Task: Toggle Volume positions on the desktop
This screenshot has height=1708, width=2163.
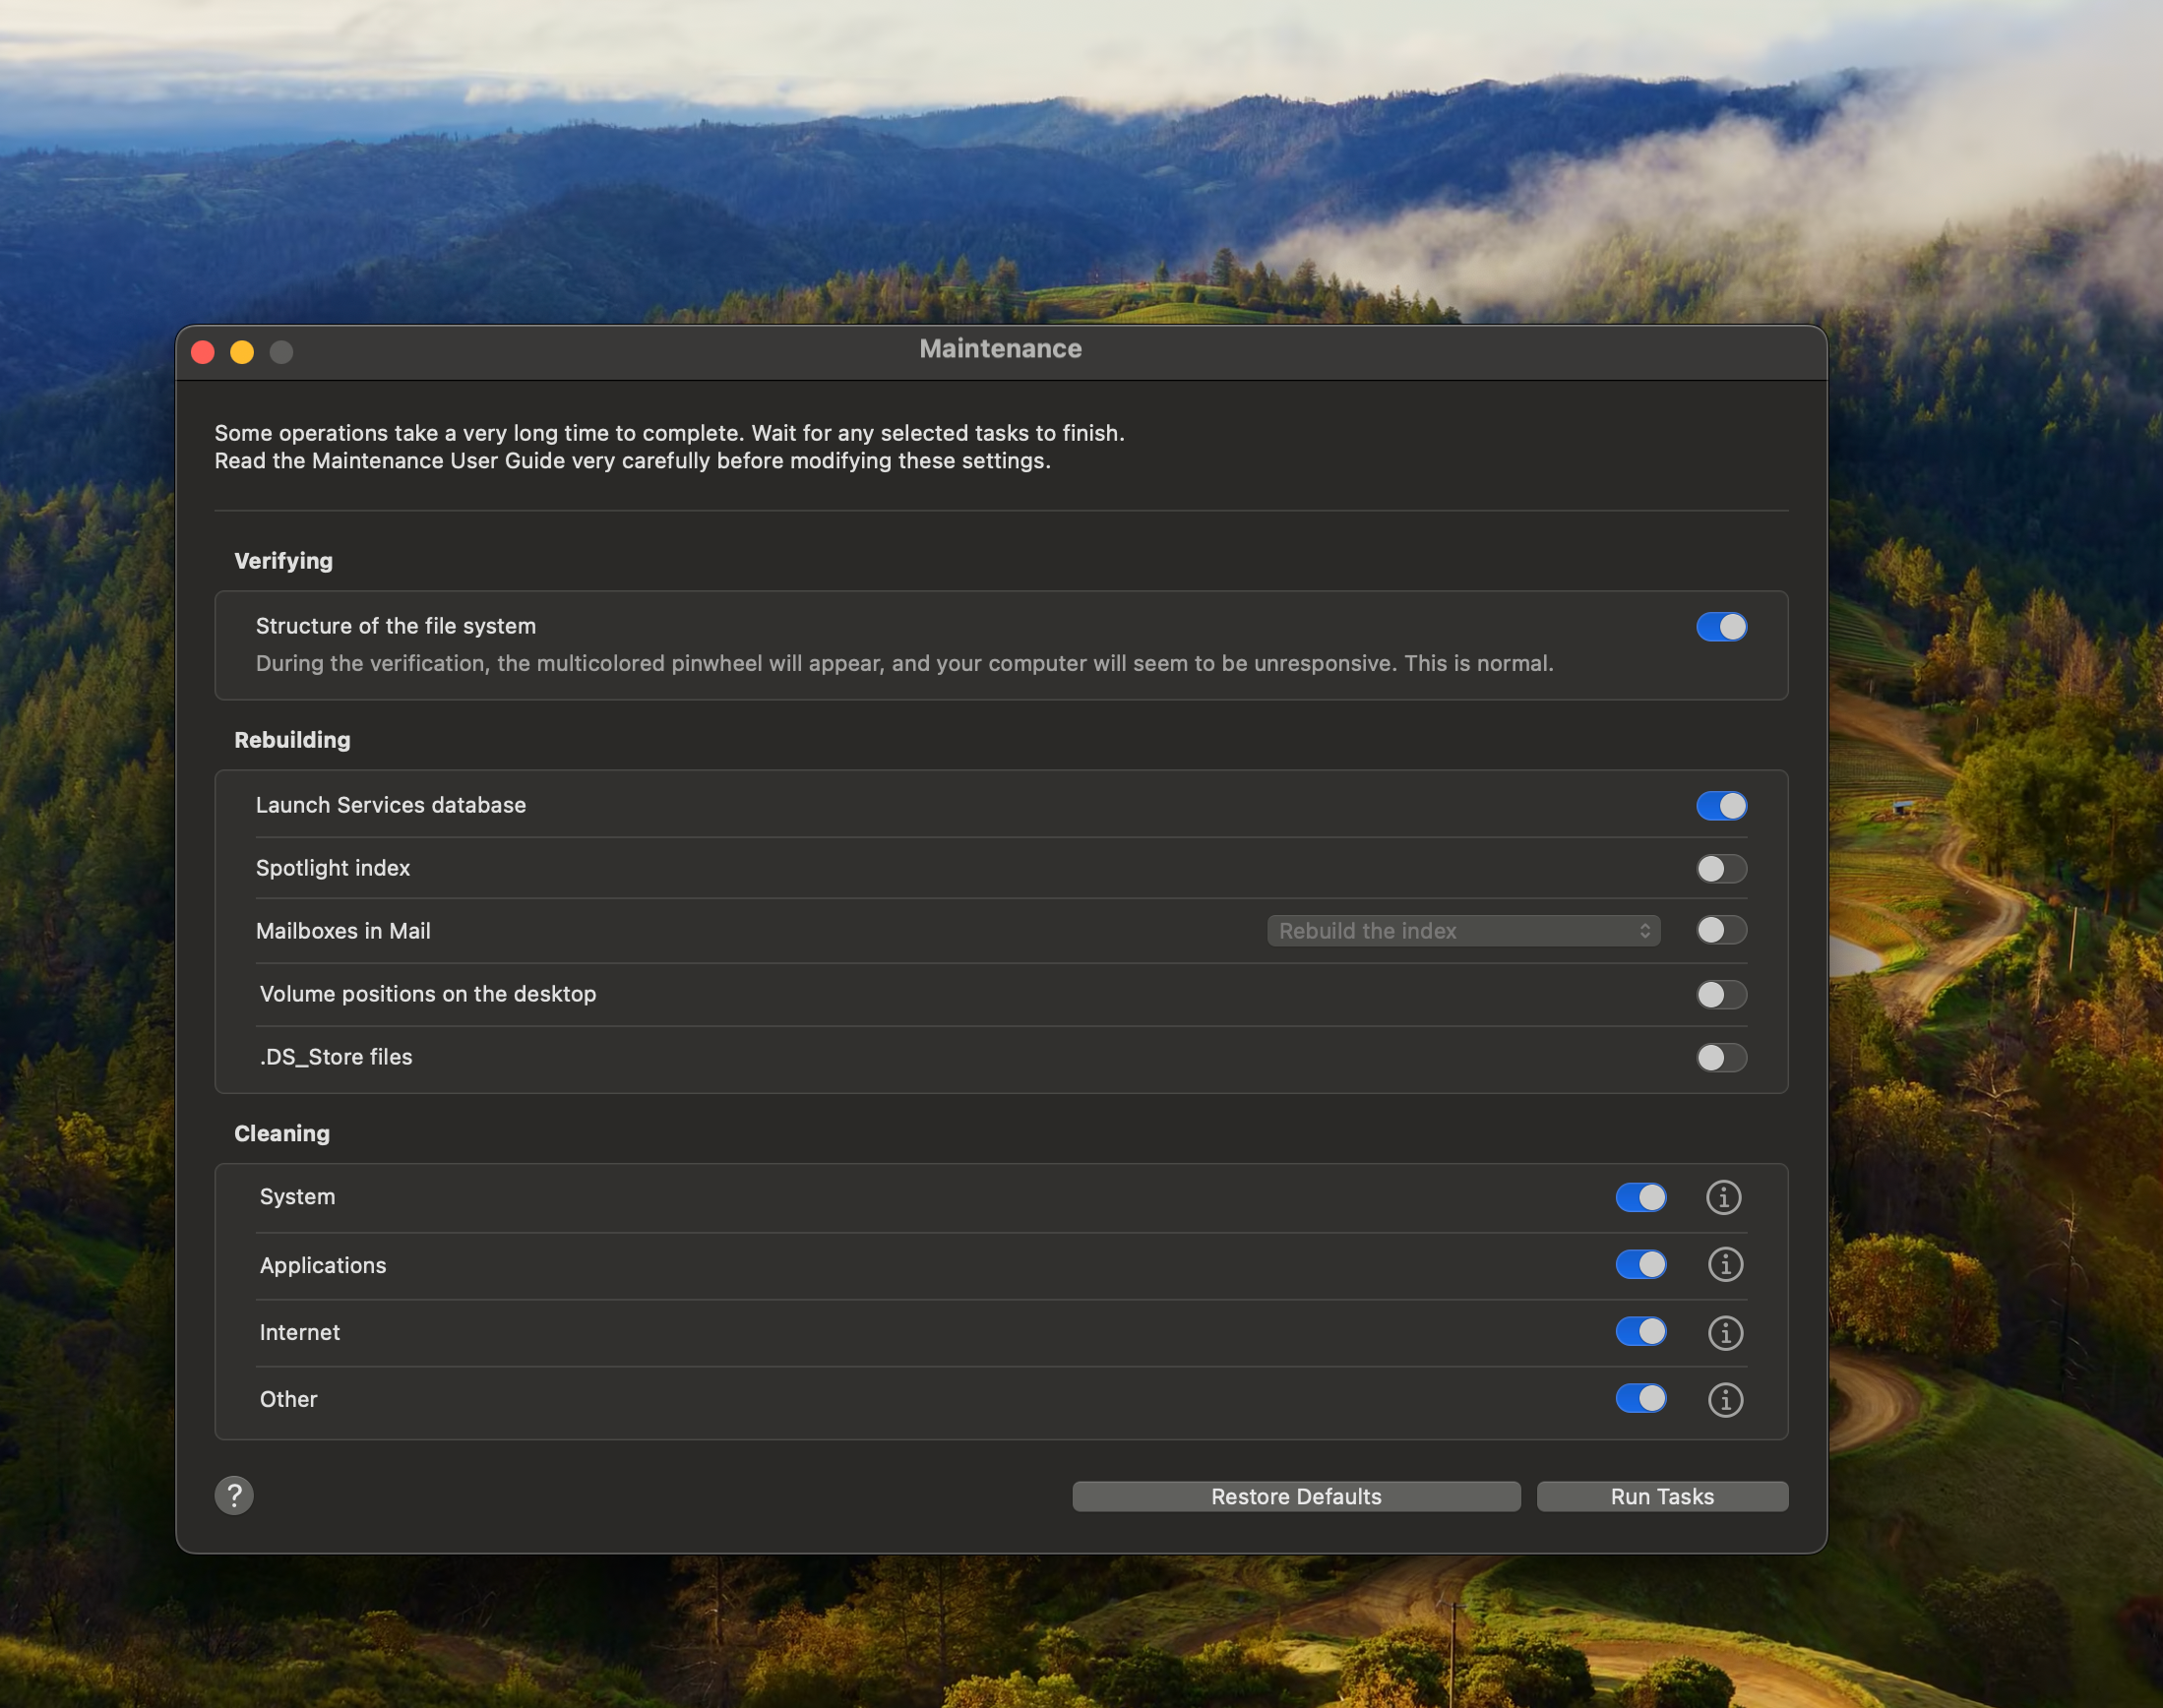Action: click(1721, 994)
